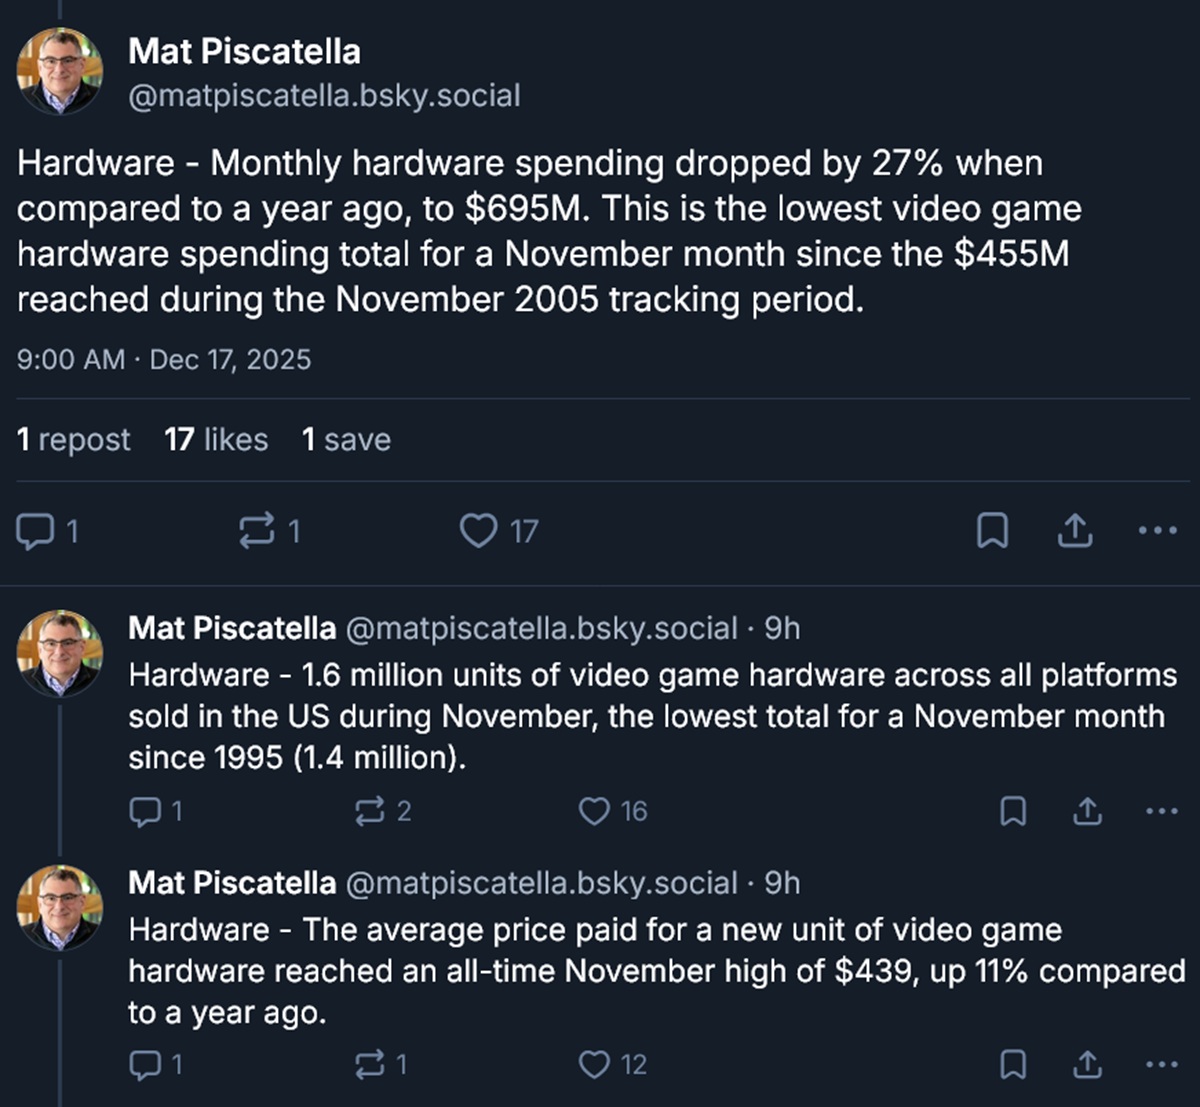Open more options on $439 price post

coord(1161,1065)
